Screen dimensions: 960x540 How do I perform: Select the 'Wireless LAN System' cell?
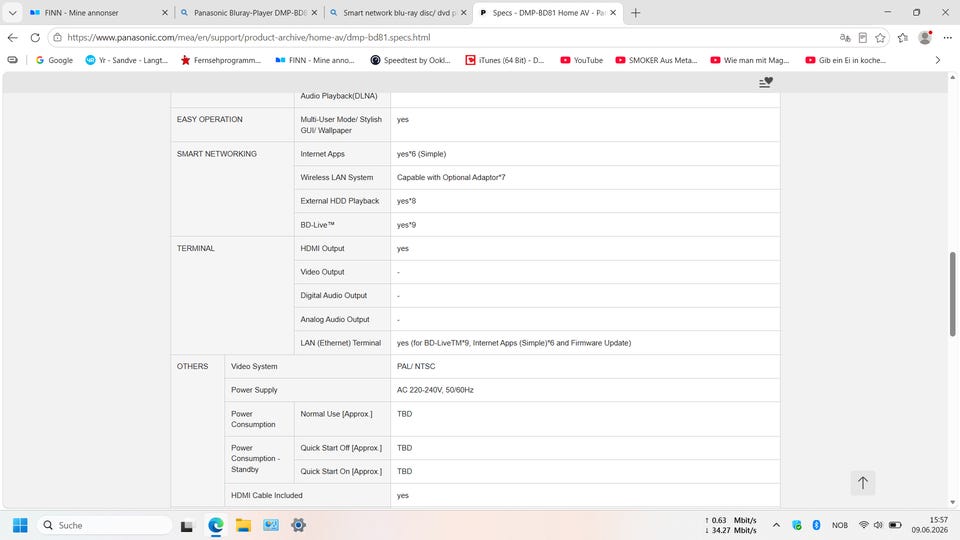click(x=342, y=178)
